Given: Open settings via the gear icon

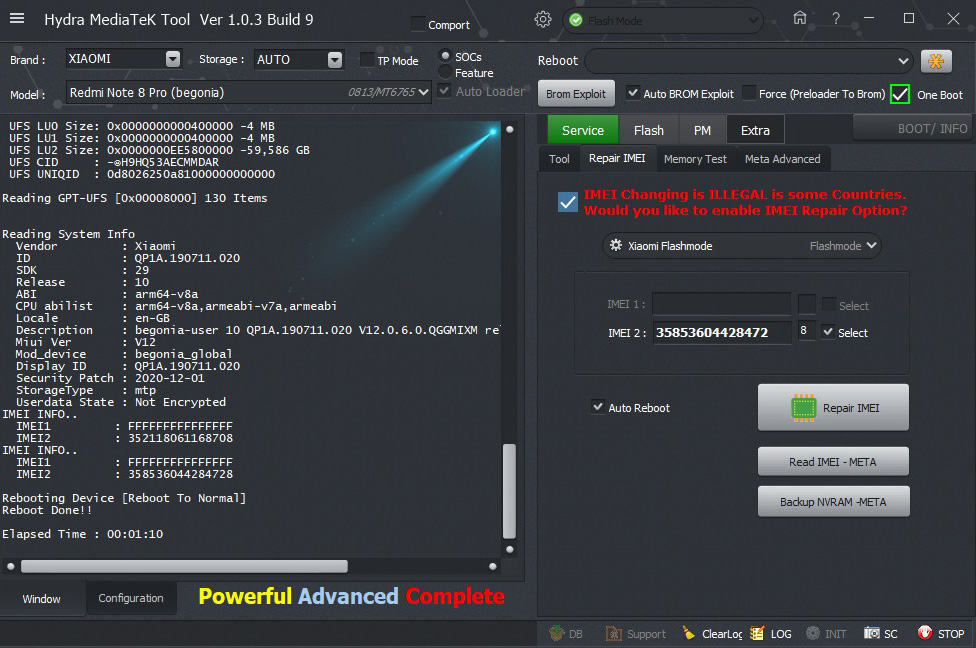Looking at the screenshot, I should pos(543,19).
